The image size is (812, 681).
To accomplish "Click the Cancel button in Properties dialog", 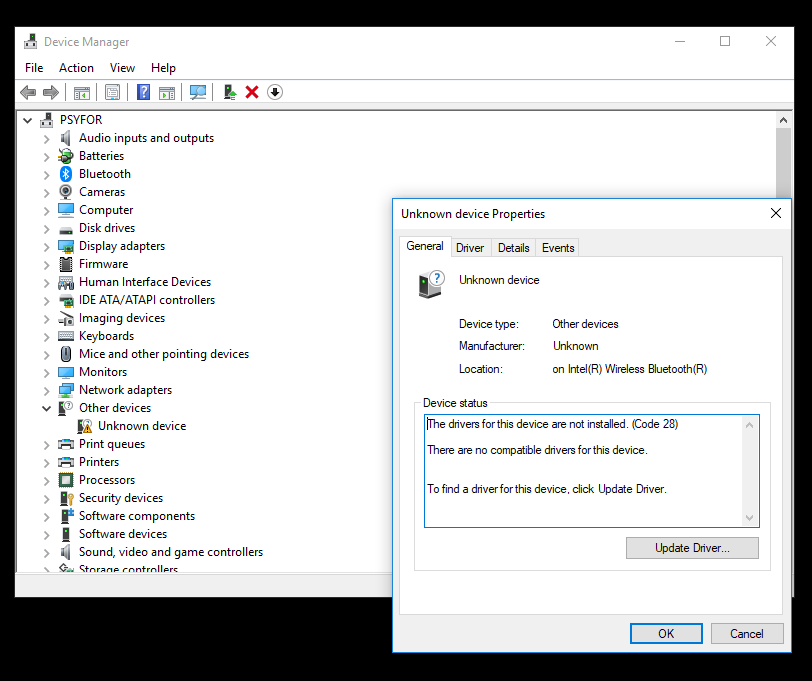I will 746,633.
